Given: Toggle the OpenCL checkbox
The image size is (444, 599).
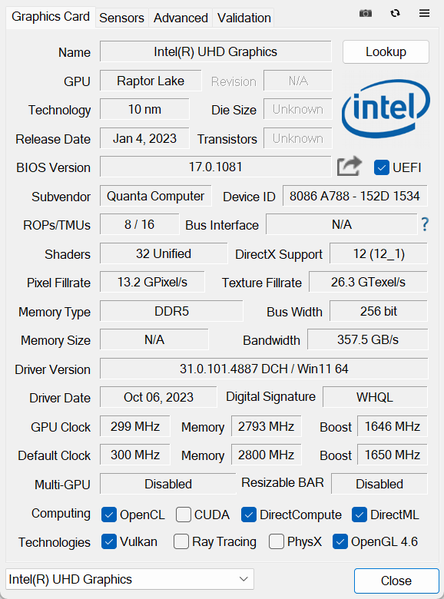Looking at the screenshot, I should click(109, 515).
